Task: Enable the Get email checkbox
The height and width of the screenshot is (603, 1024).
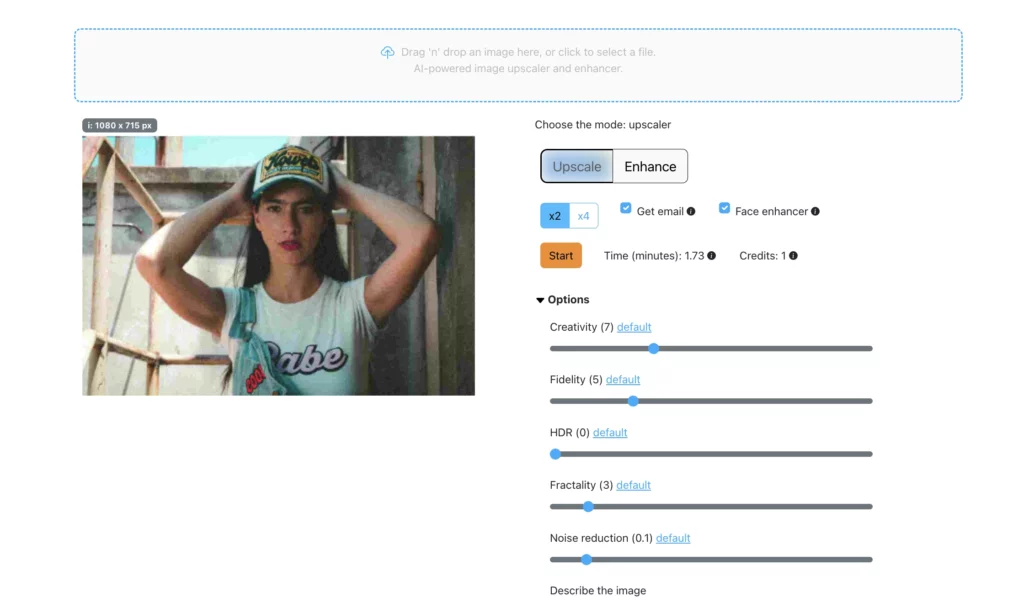Action: [626, 208]
